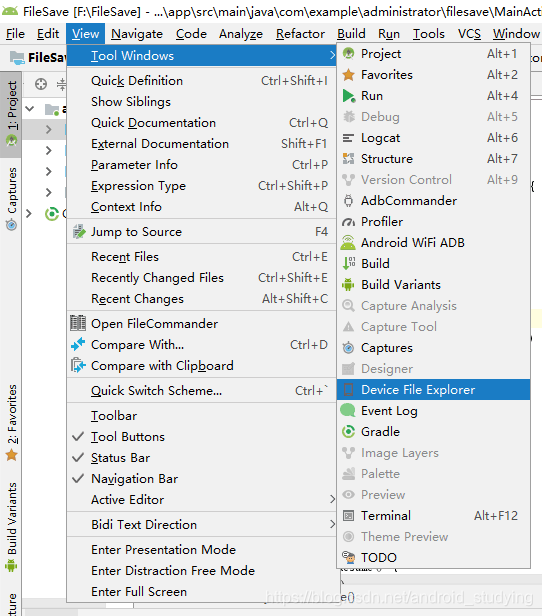542x616 pixels.
Task: Click the TODO icon in submenu
Action: point(348,557)
